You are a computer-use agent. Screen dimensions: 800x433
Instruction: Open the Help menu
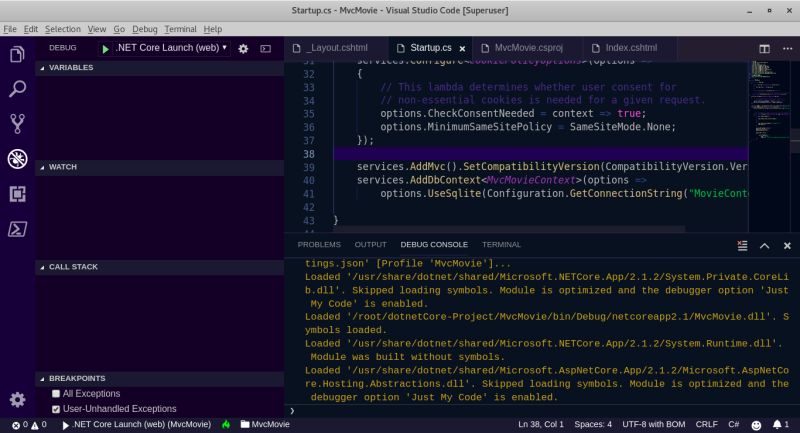click(x=213, y=29)
